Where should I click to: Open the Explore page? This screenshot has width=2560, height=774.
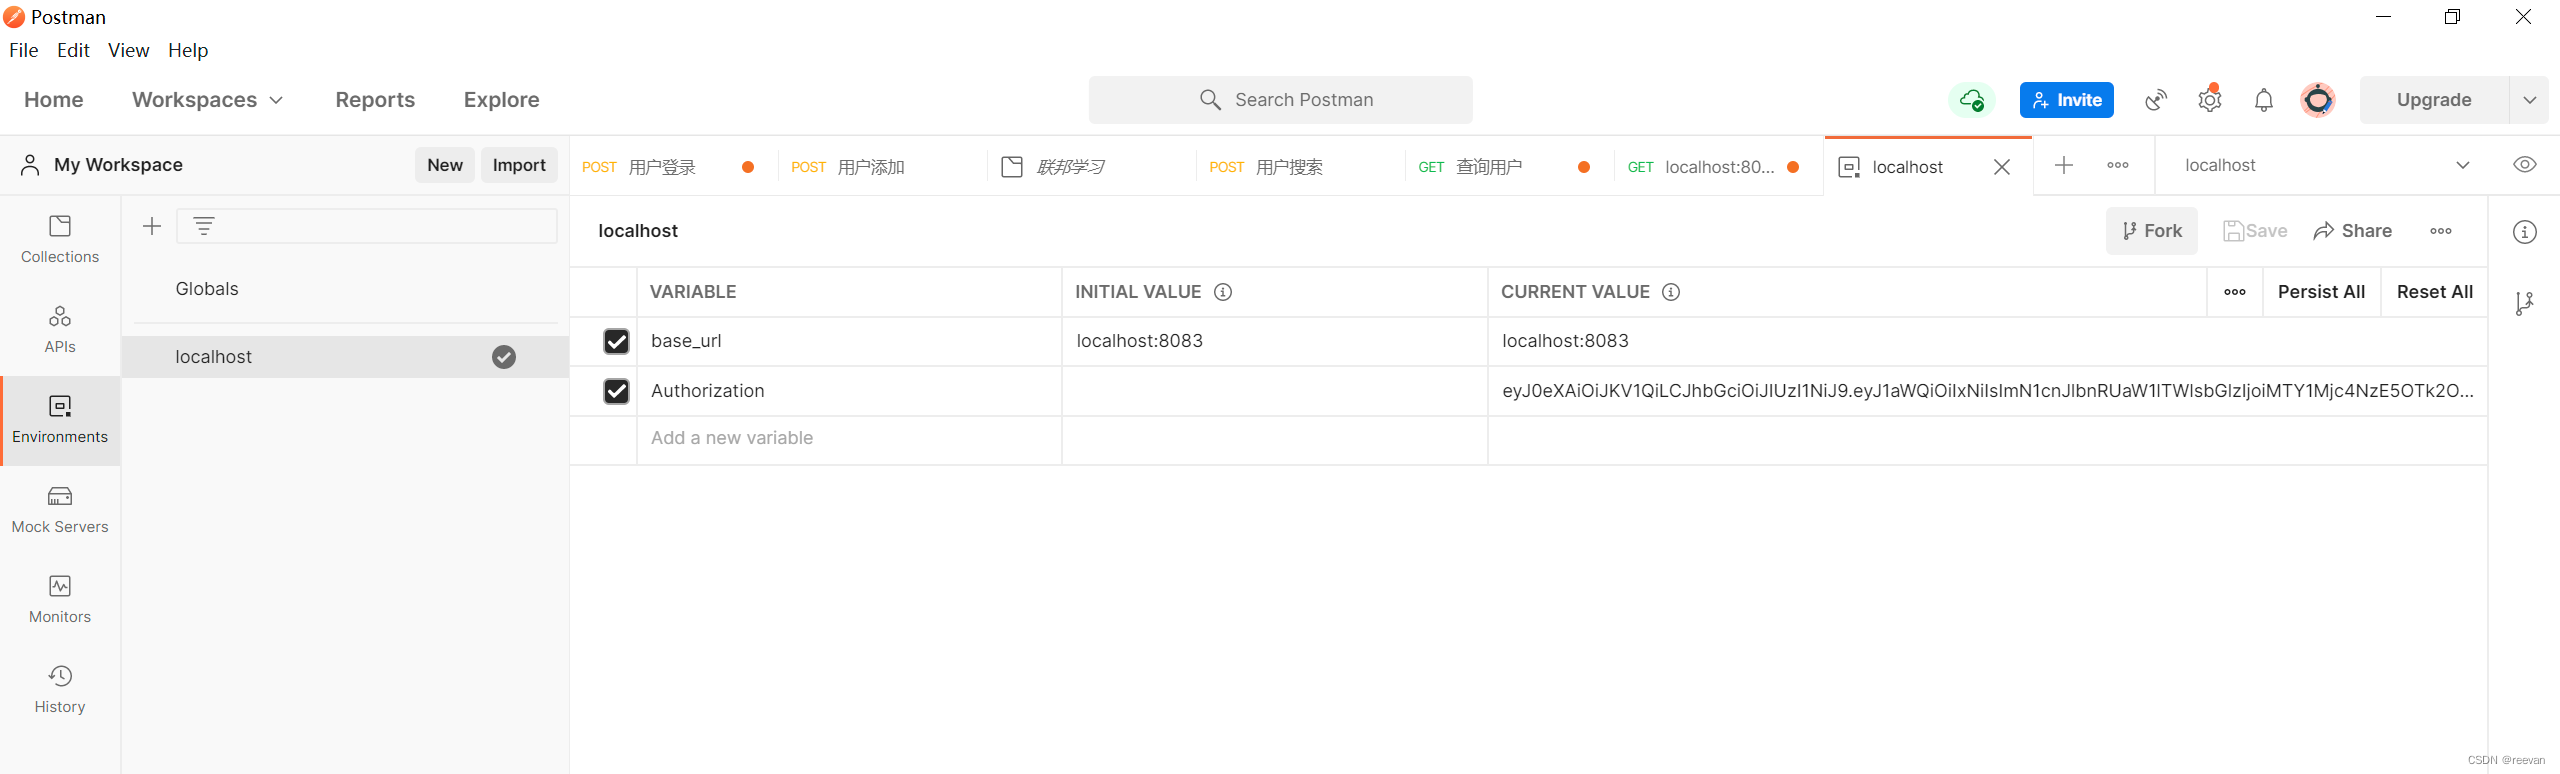coord(501,100)
